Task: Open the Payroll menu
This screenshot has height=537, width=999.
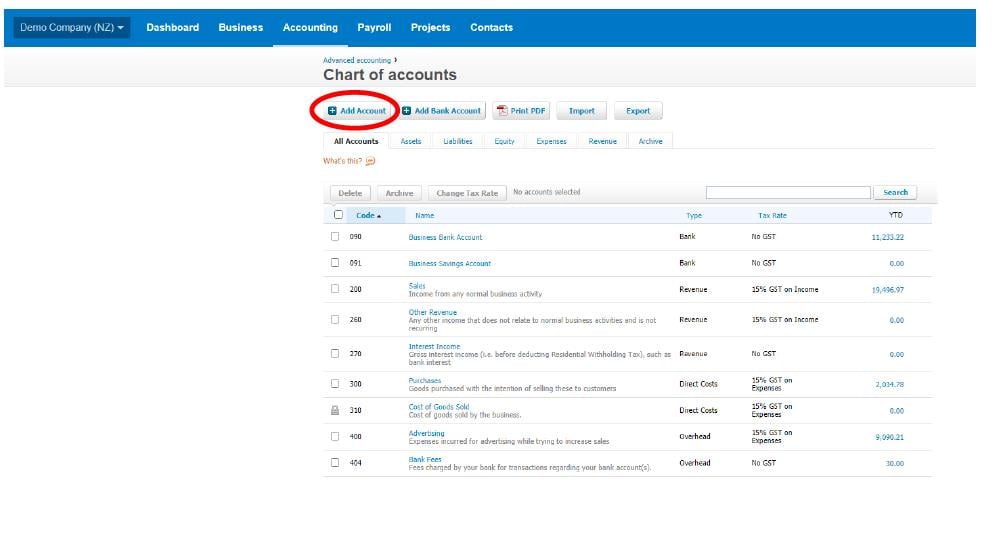Action: tap(374, 27)
